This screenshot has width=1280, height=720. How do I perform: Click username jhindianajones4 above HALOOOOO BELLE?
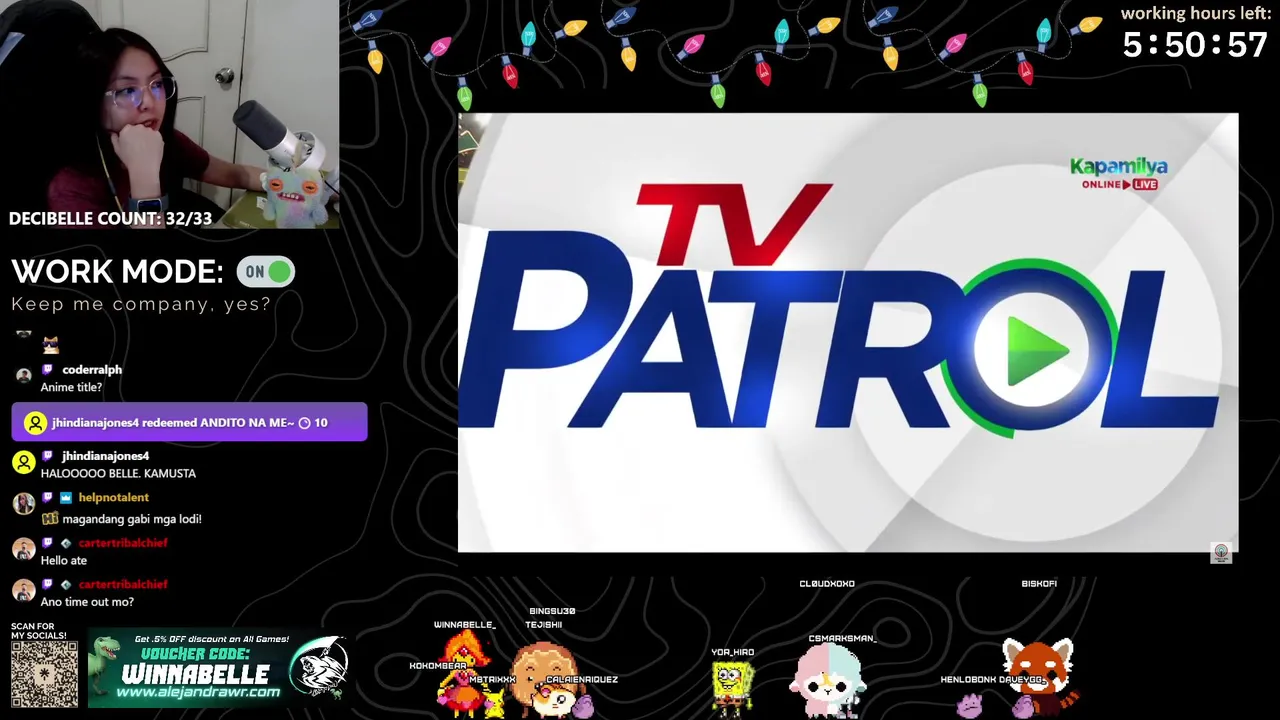point(105,456)
